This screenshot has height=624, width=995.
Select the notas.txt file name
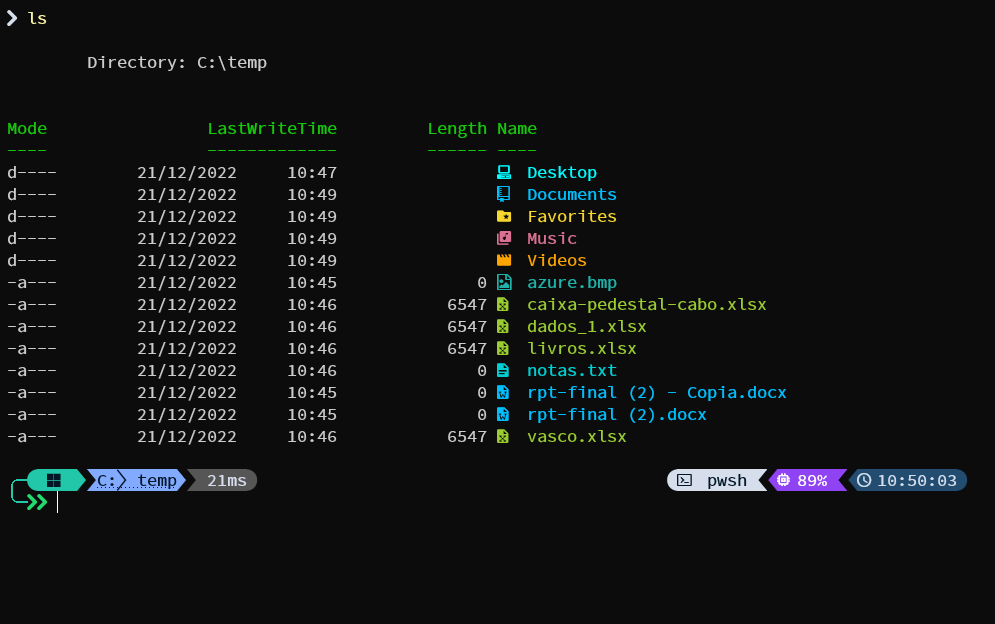(572, 370)
